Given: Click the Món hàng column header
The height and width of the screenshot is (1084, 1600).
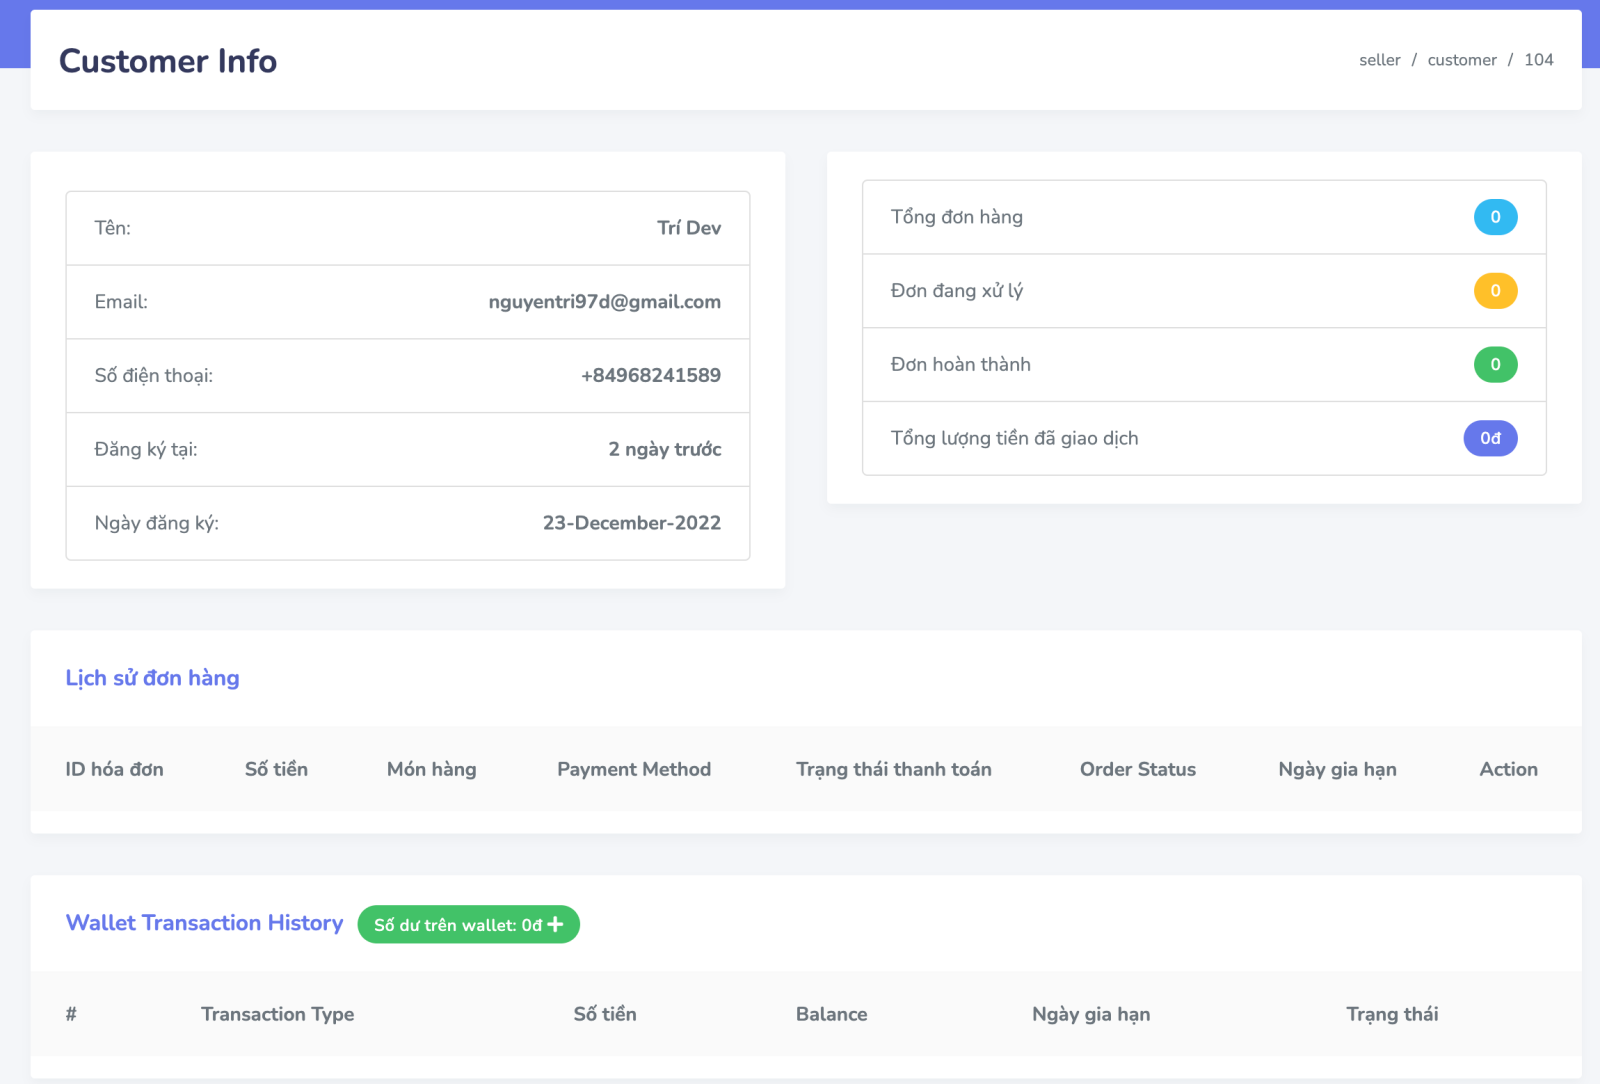Looking at the screenshot, I should (x=431, y=769).
